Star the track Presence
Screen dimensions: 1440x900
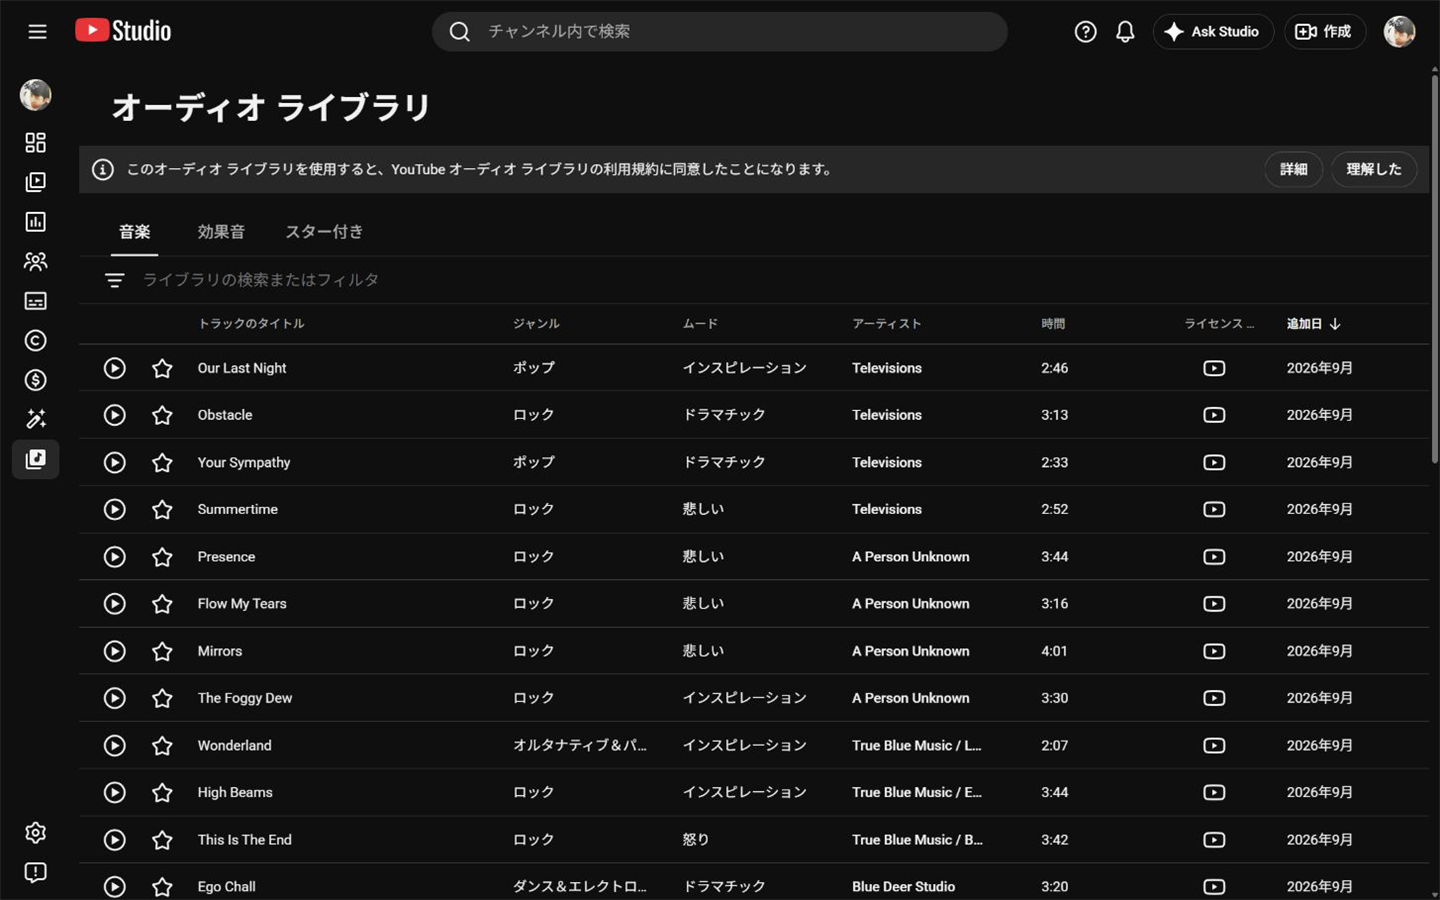(162, 557)
